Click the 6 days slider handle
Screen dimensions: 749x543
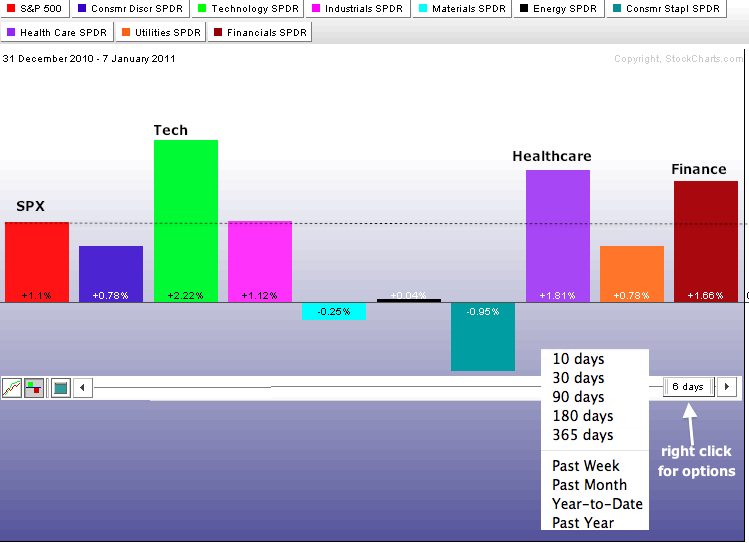pyautogui.click(x=688, y=386)
